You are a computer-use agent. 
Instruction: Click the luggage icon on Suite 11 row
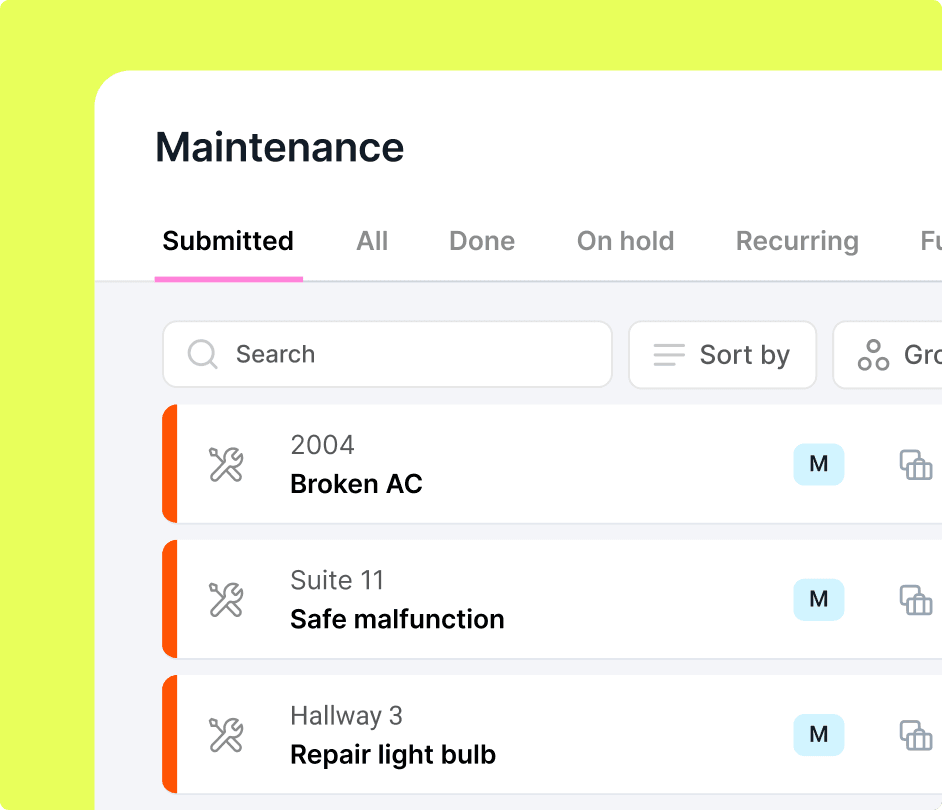916,600
